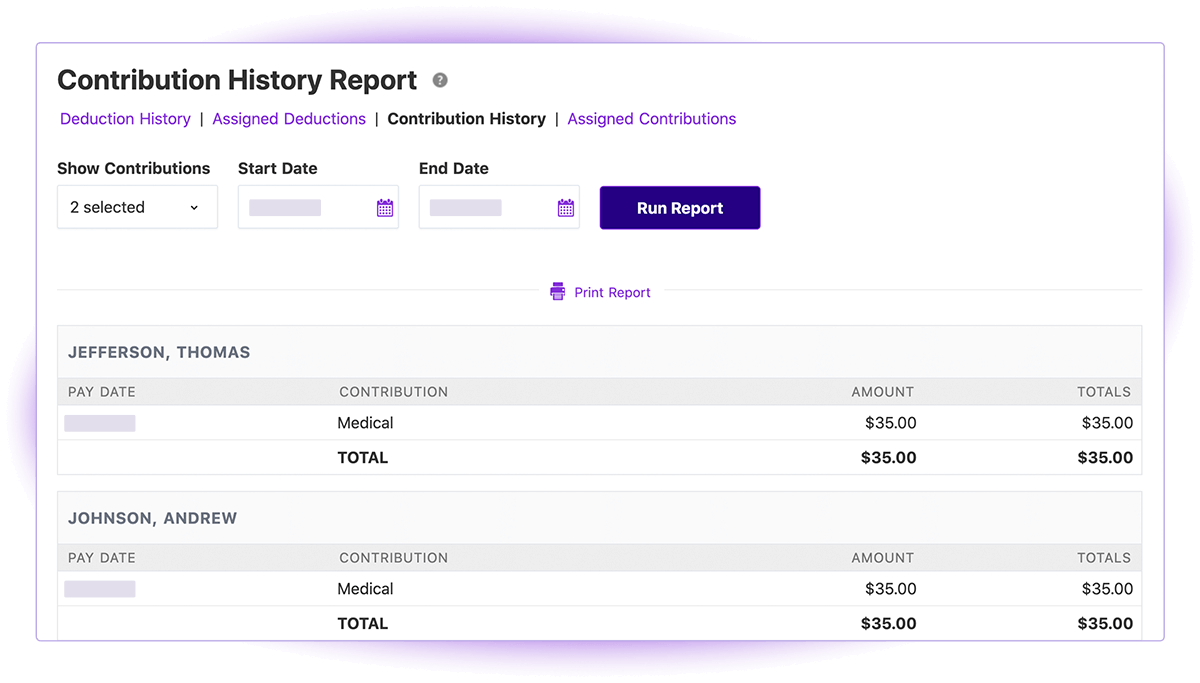Focus the End Date input field

pos(499,207)
